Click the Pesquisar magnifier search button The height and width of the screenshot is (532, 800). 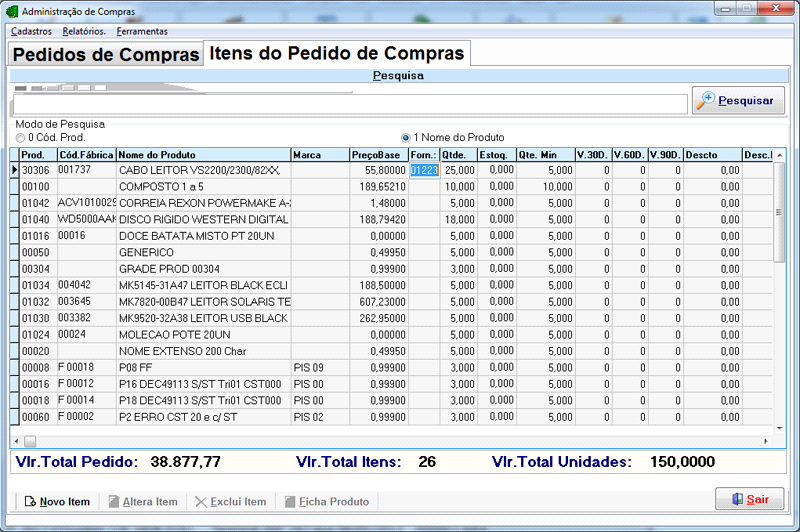[x=738, y=100]
